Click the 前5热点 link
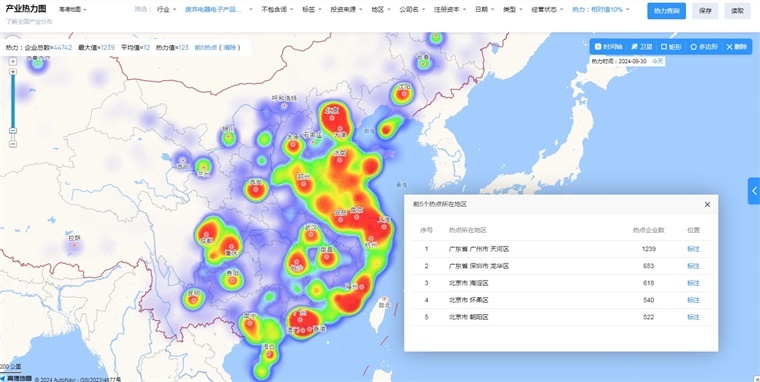 click(206, 48)
